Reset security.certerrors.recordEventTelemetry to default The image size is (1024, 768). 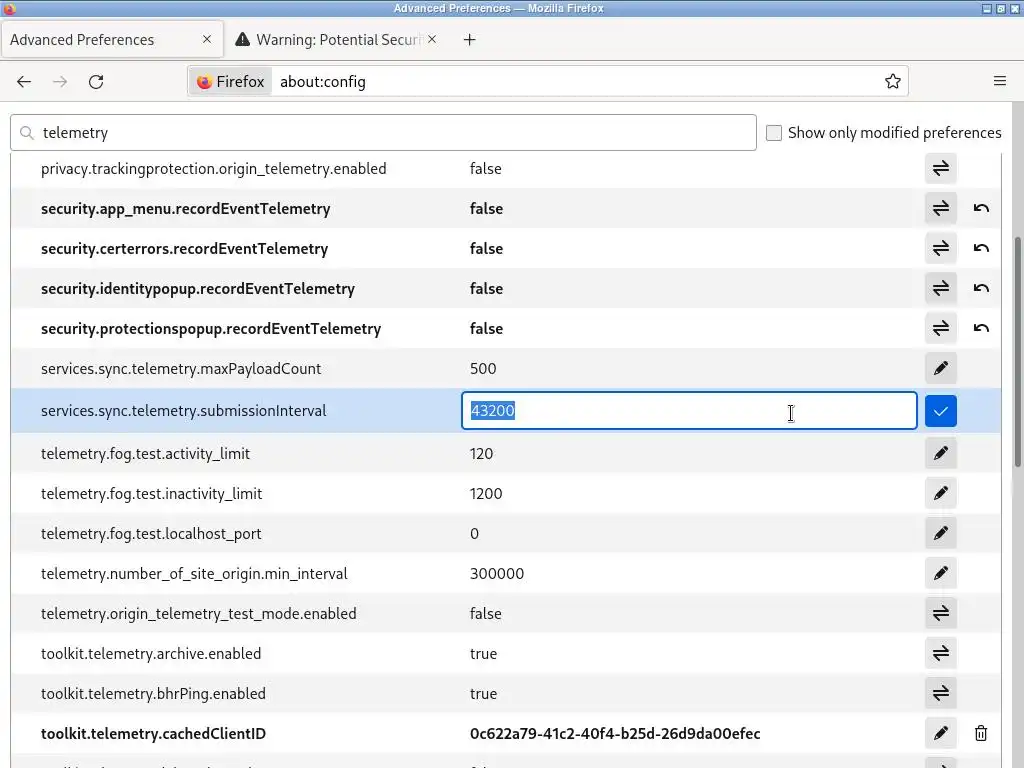click(x=981, y=248)
